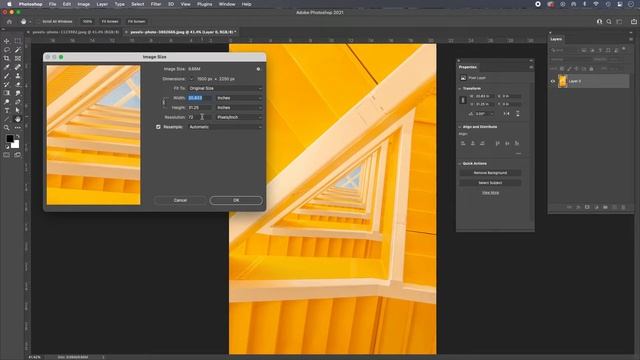Select the Brush tool
The width and height of the screenshot is (640, 360).
click(7, 76)
